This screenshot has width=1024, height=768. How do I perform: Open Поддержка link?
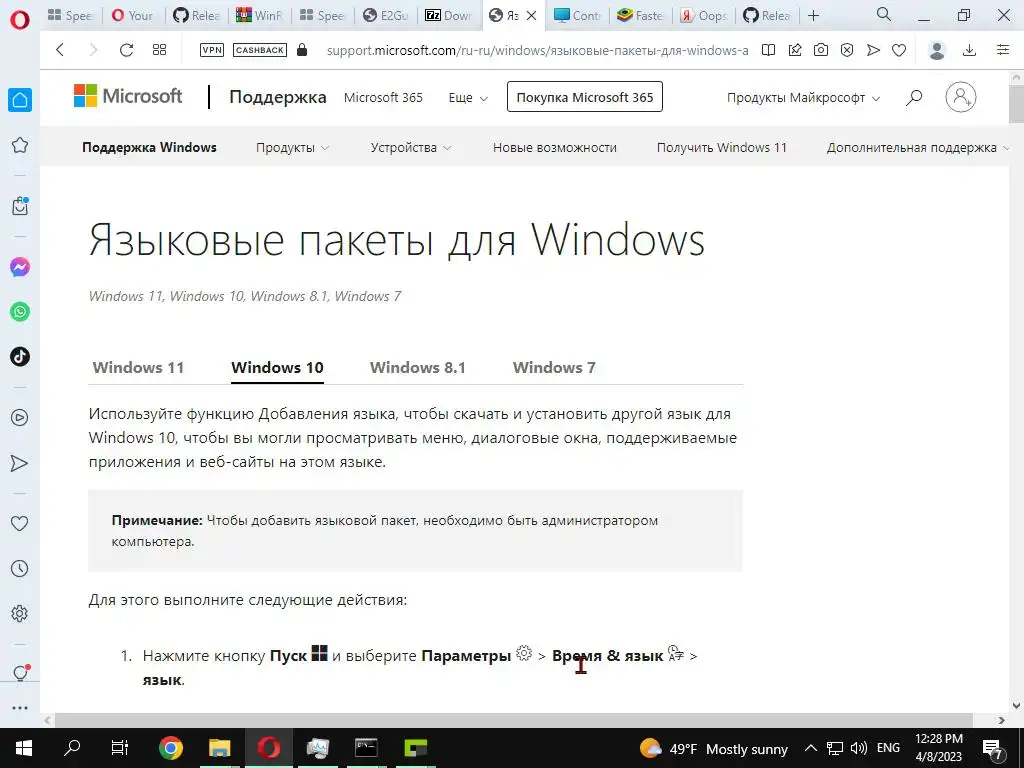click(x=278, y=97)
